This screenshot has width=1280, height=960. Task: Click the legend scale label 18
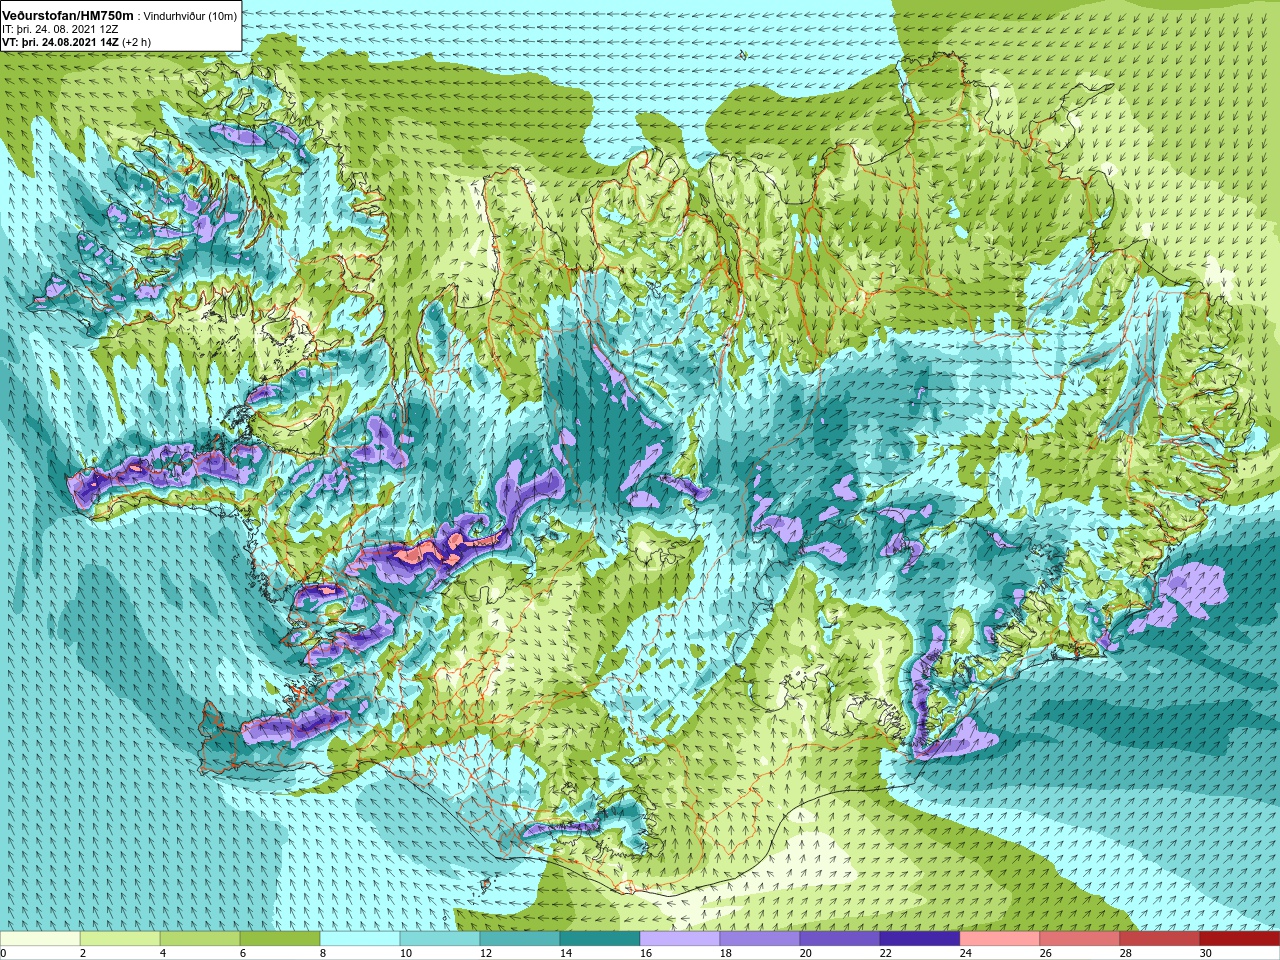tap(726, 953)
